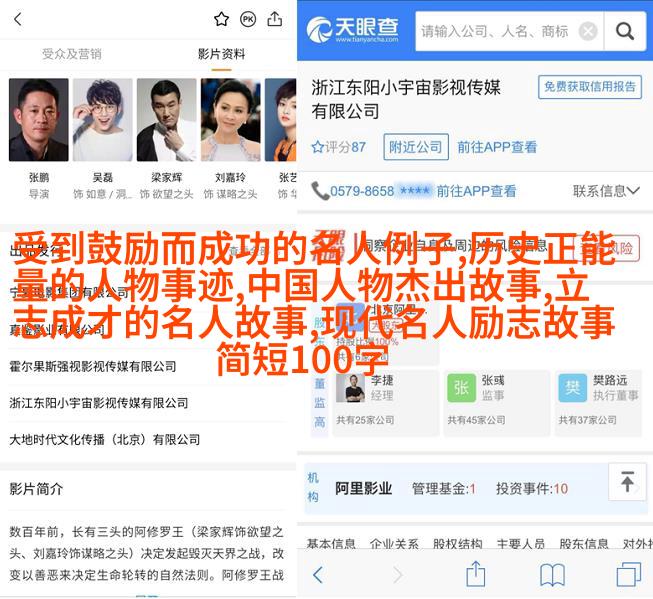The image size is (653, 599).
Task: Tap the Safari share icon at bottom
Action: [476, 573]
